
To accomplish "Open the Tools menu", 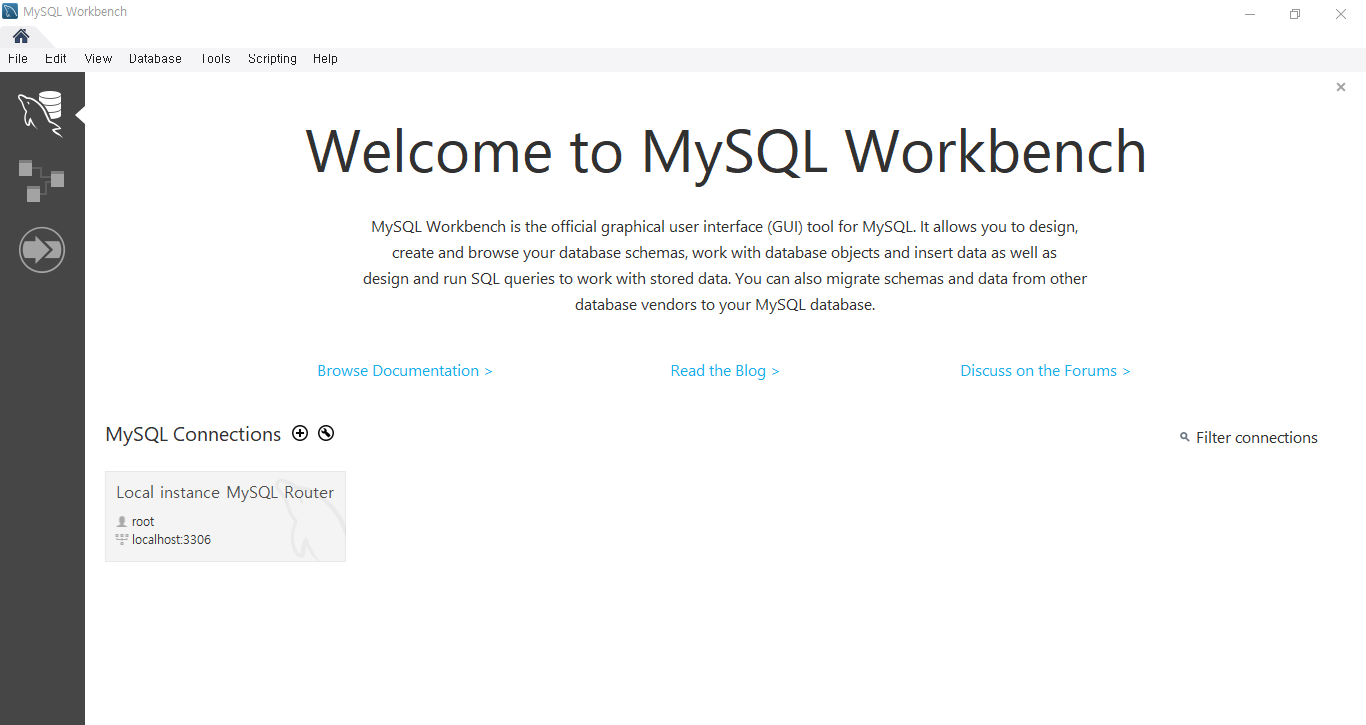I will (x=215, y=59).
